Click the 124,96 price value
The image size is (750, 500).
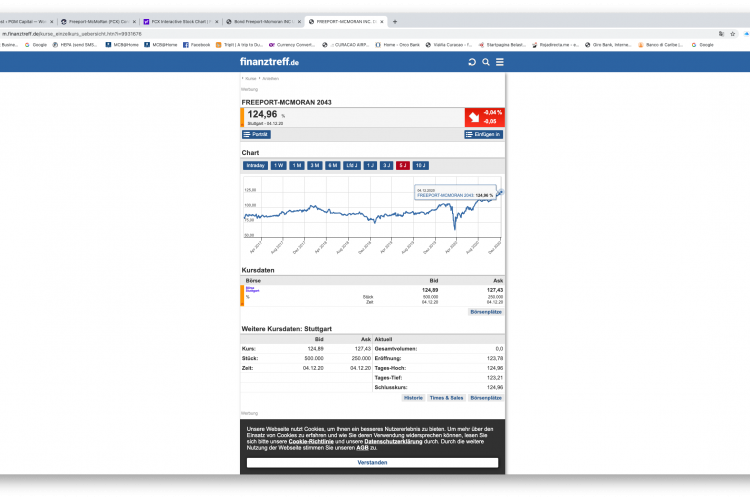point(262,114)
